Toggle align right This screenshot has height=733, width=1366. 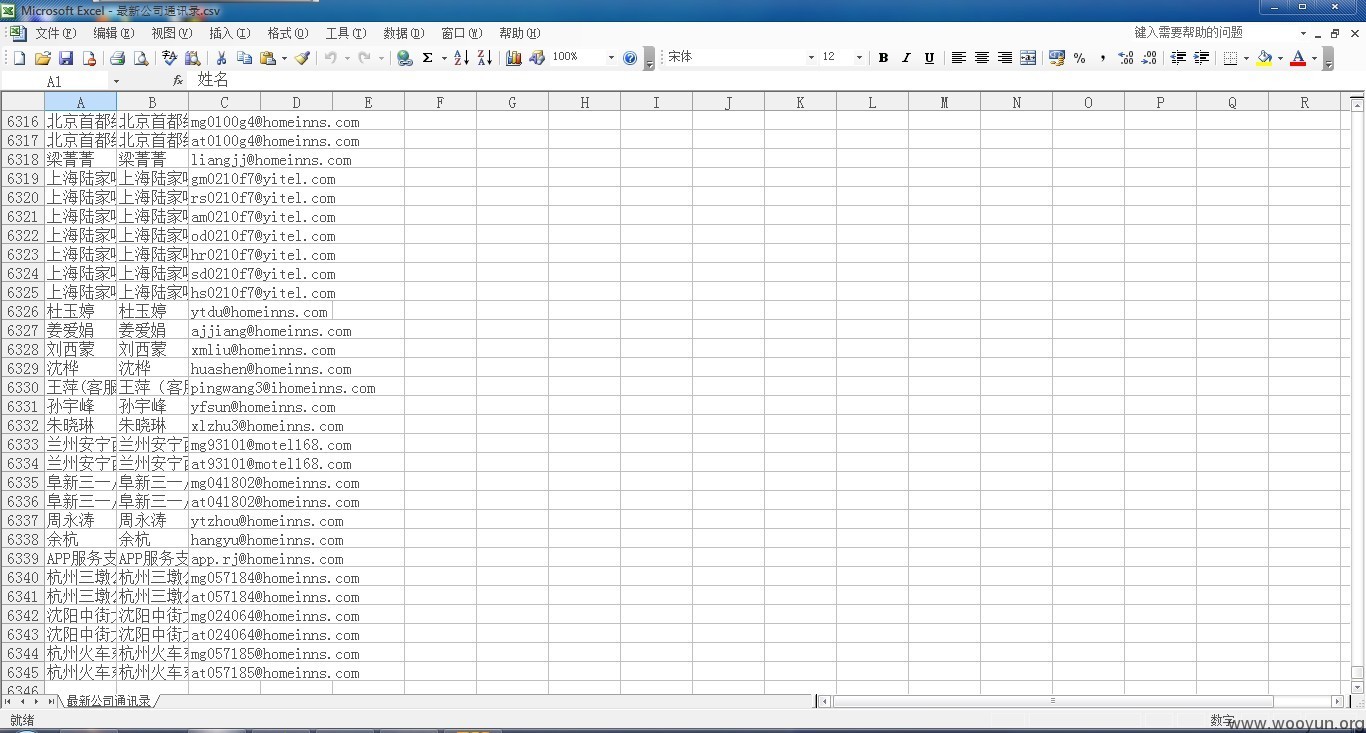click(1005, 58)
